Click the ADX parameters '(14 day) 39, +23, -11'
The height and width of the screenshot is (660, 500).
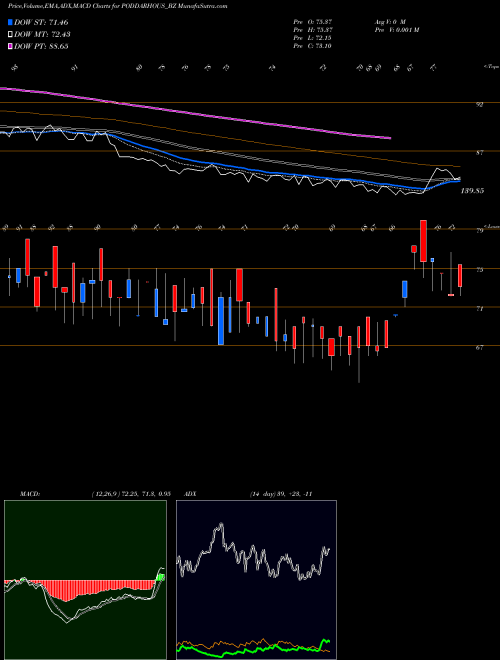click(281, 494)
